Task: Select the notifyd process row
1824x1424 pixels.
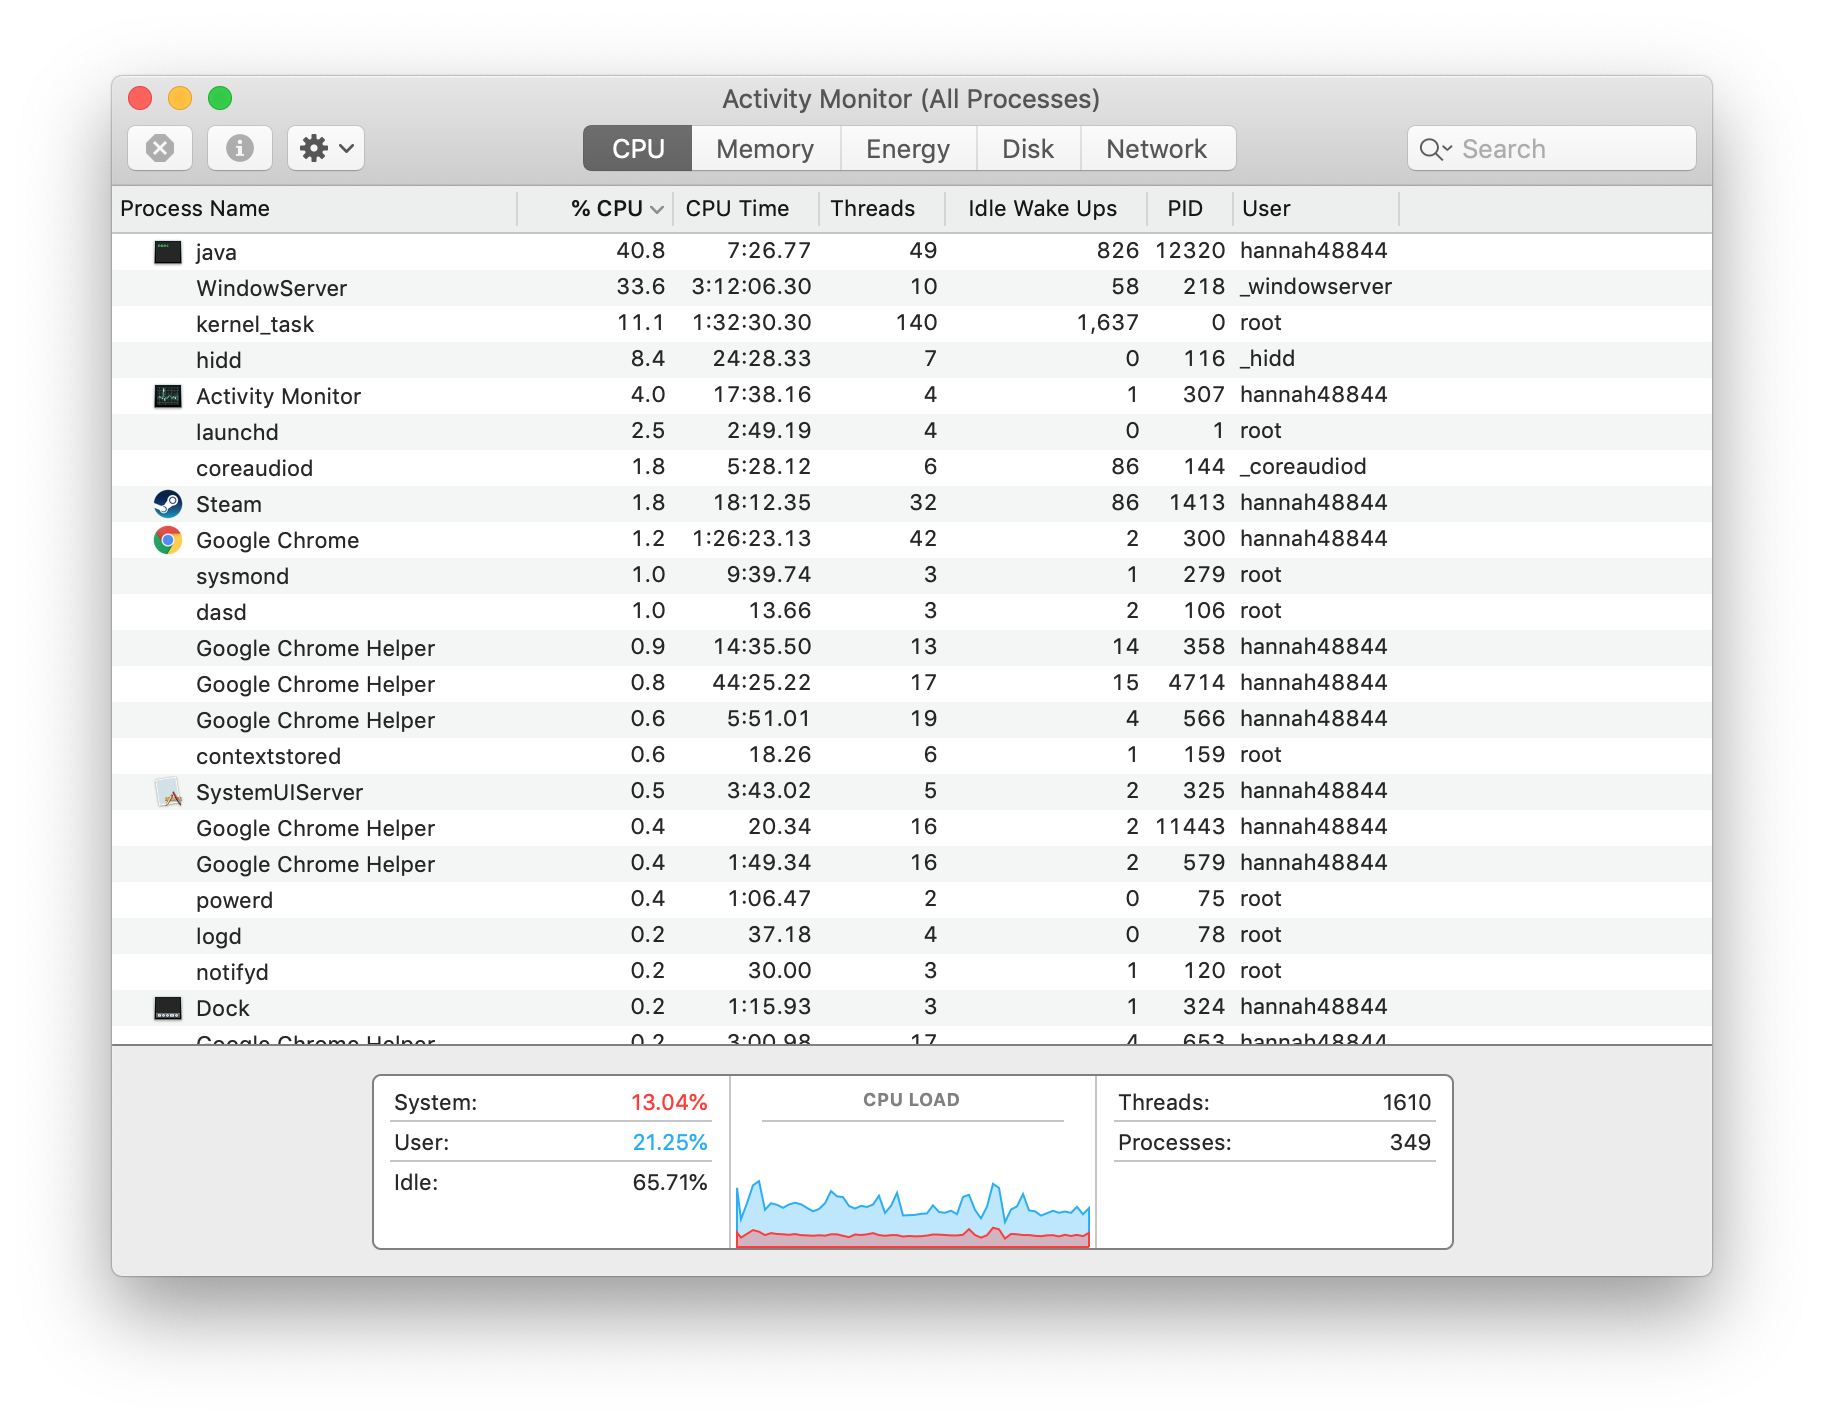Action: tap(912, 972)
